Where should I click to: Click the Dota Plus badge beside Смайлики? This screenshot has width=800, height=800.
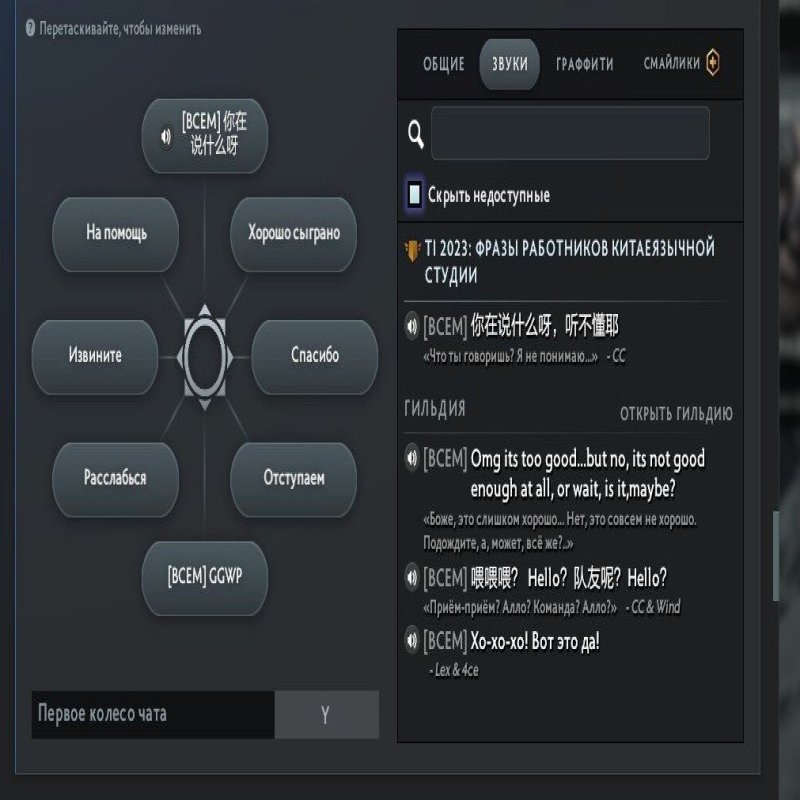713,63
